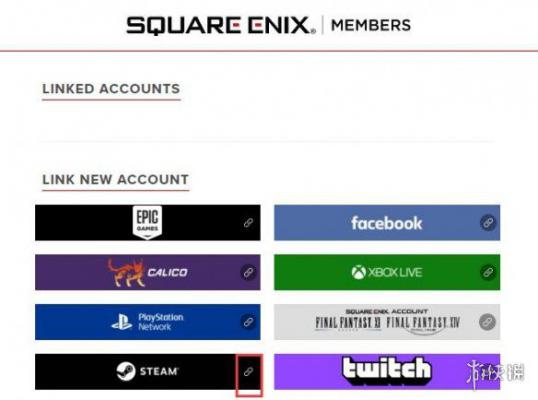538x400 pixels.
Task: Click the MEMBERS header text
Action: 371,25
